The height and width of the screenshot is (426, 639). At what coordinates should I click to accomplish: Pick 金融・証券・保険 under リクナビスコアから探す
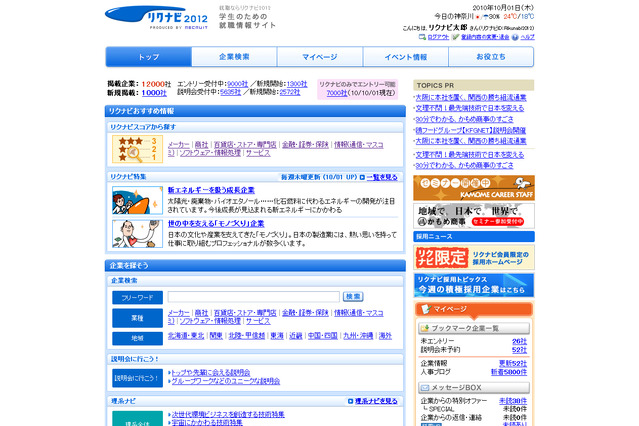click(305, 145)
